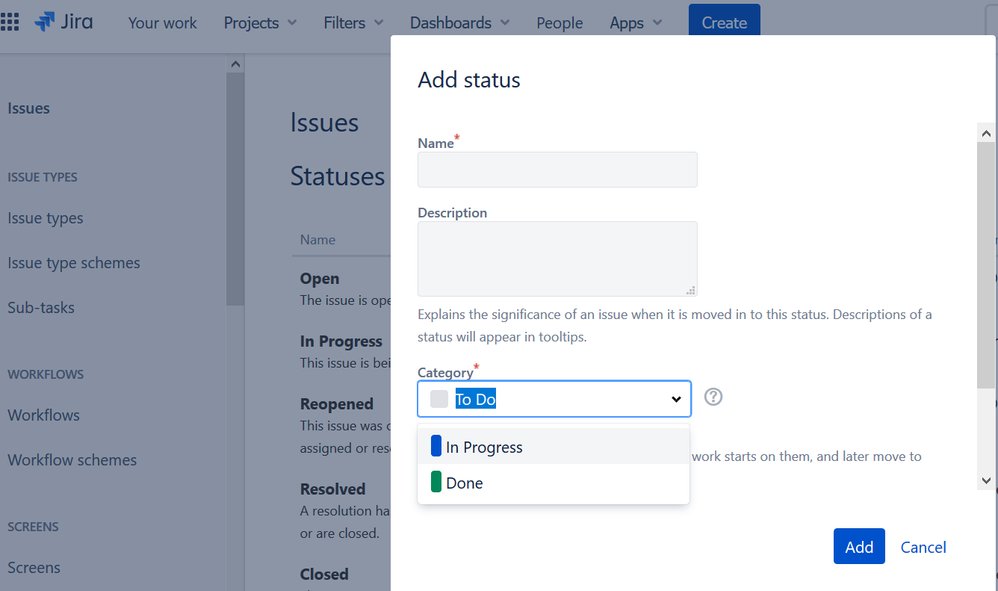Open Issue types in sidebar

point(45,218)
